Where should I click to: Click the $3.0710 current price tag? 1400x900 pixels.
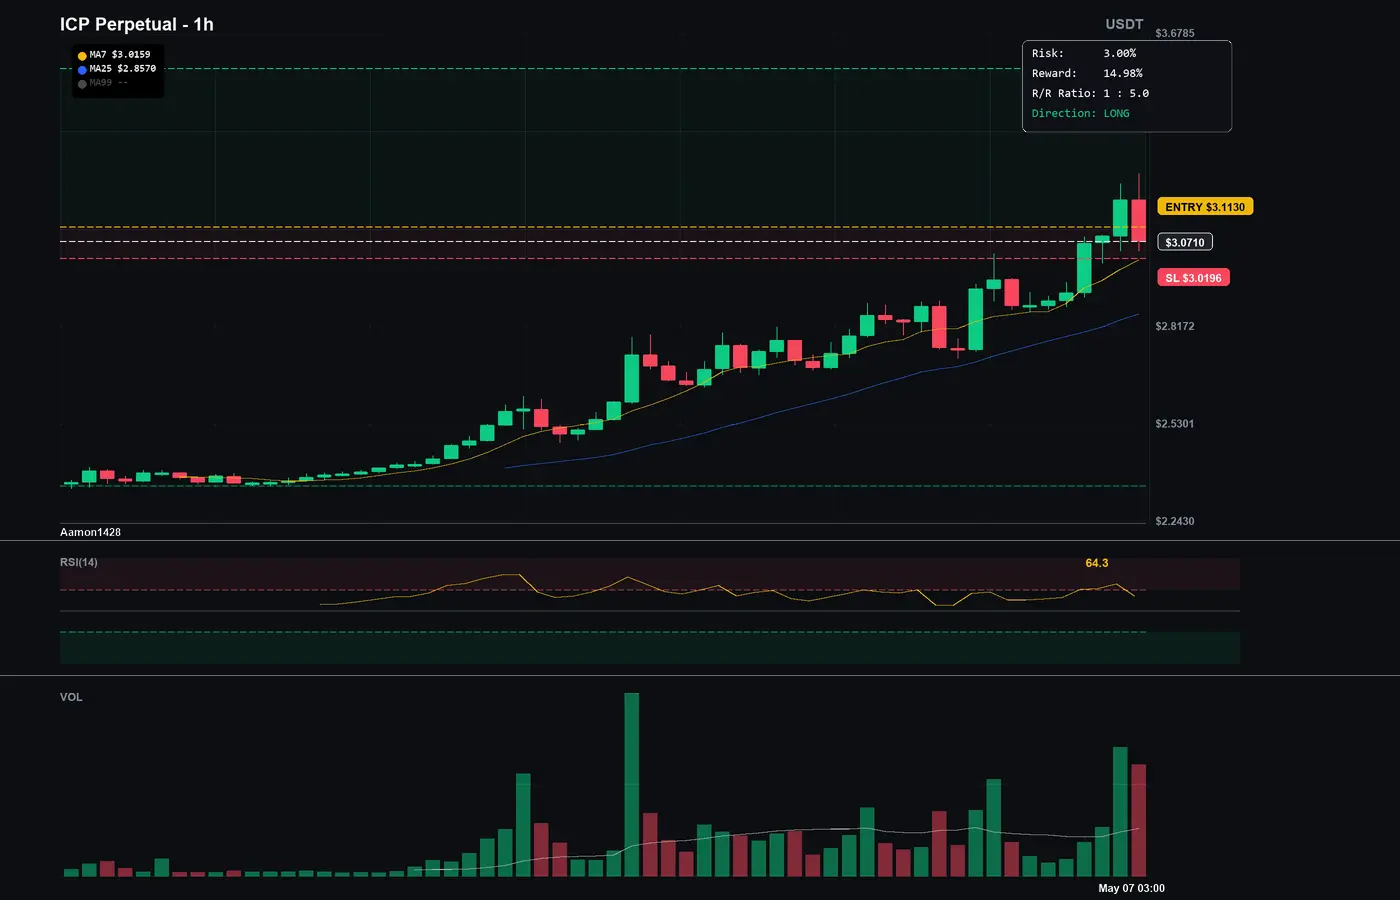coord(1185,242)
